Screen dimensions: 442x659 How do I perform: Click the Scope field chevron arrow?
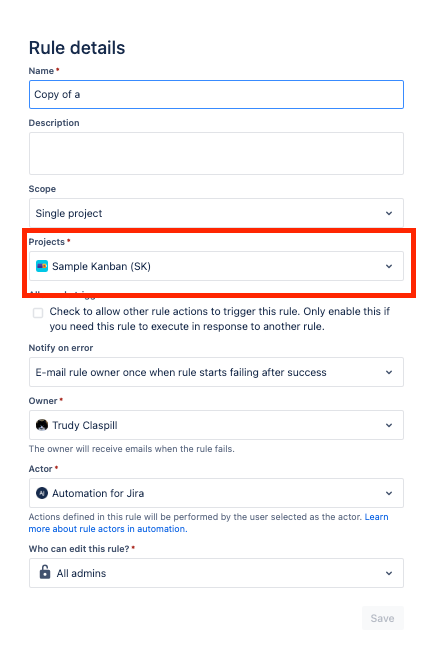click(x=389, y=213)
